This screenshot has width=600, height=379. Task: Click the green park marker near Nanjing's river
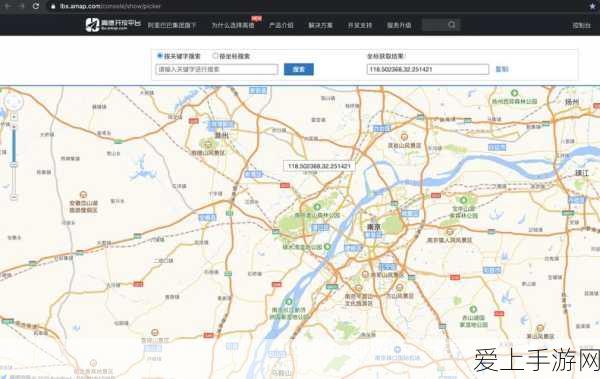[328, 247]
